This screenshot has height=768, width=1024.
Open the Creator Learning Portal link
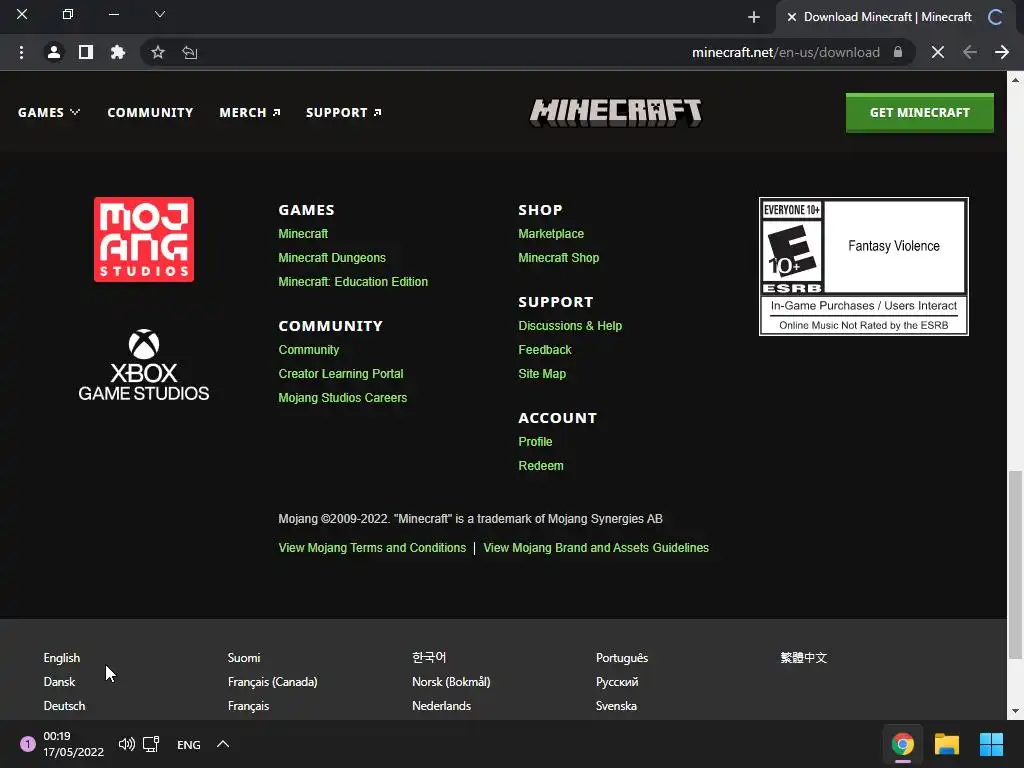(341, 374)
